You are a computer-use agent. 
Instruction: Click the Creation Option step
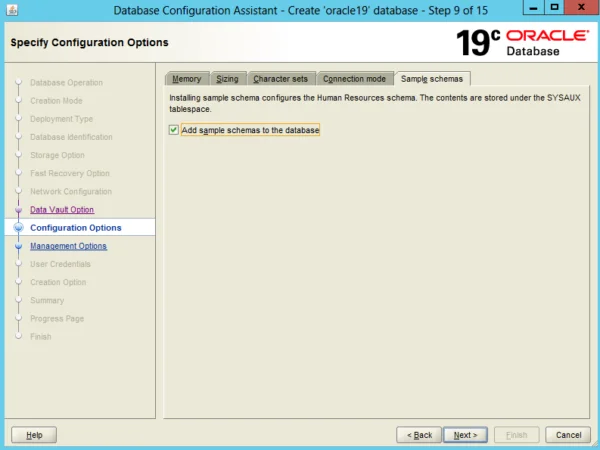coord(58,282)
